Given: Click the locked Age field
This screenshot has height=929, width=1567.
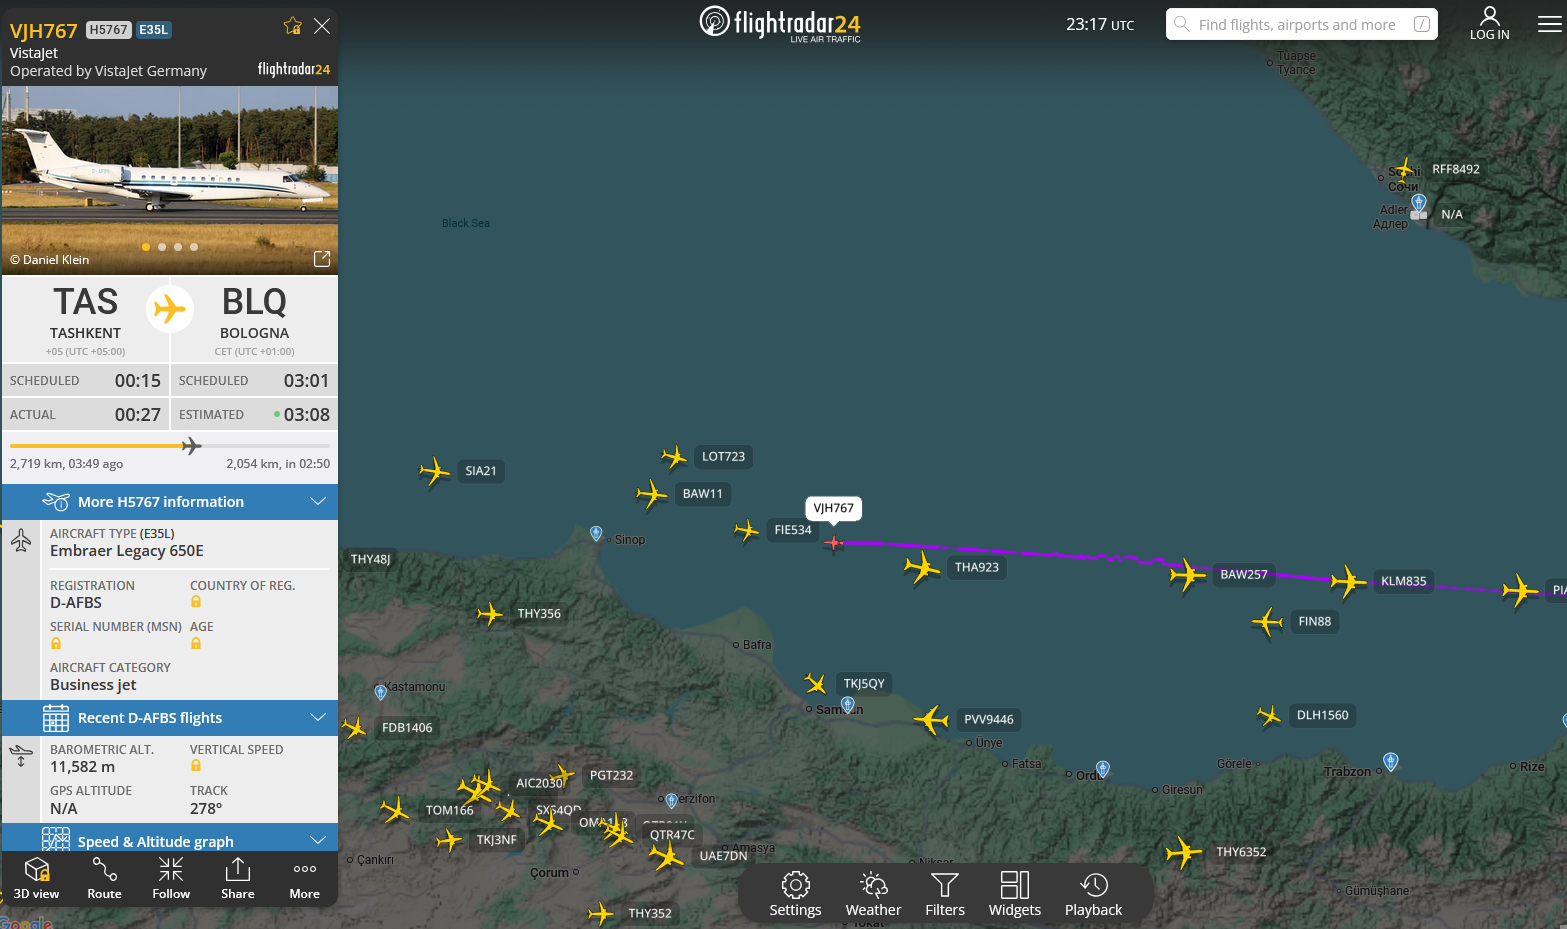Looking at the screenshot, I should pyautogui.click(x=196, y=643).
